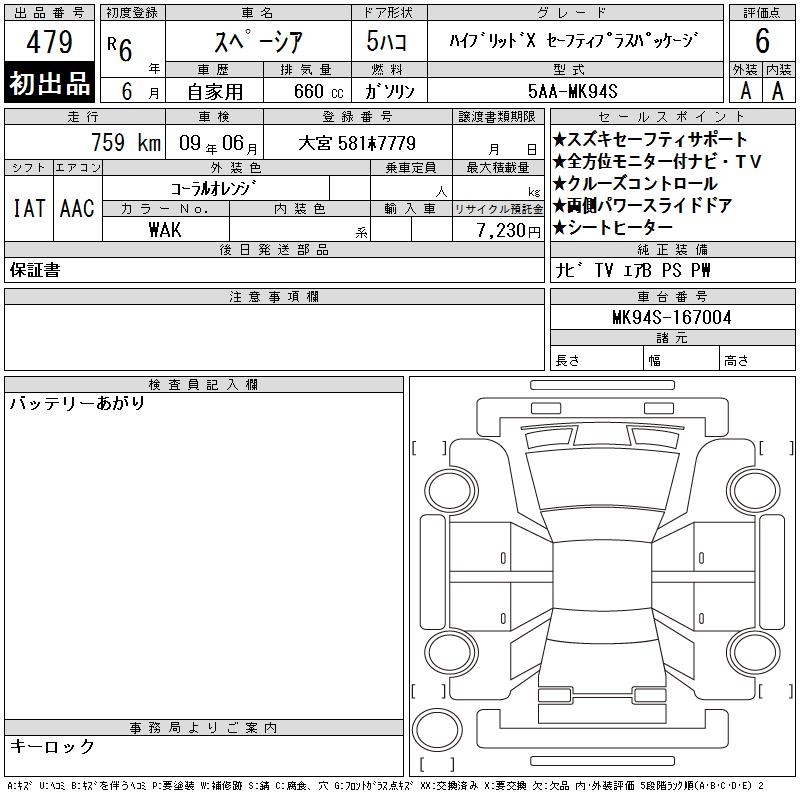
Task: Click the door shape value 5ハコ
Action: (386, 41)
